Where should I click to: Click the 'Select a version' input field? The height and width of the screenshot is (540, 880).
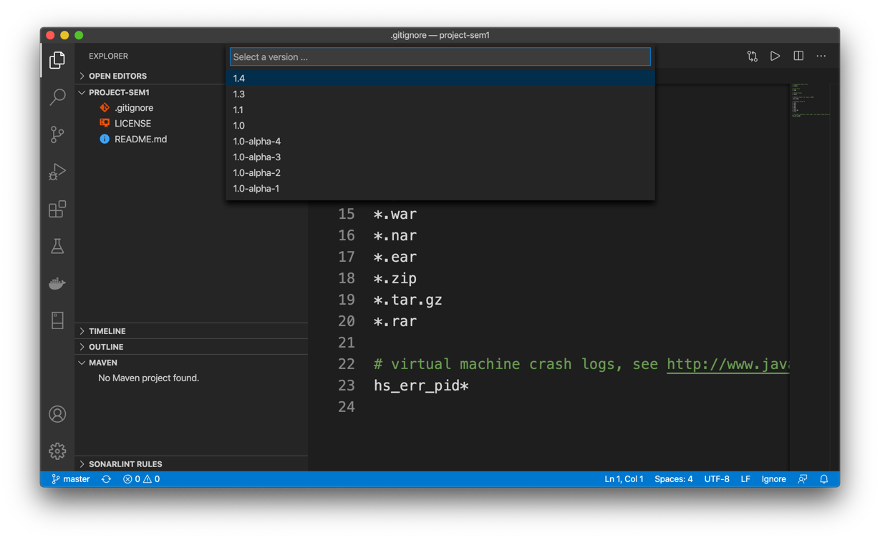click(440, 57)
